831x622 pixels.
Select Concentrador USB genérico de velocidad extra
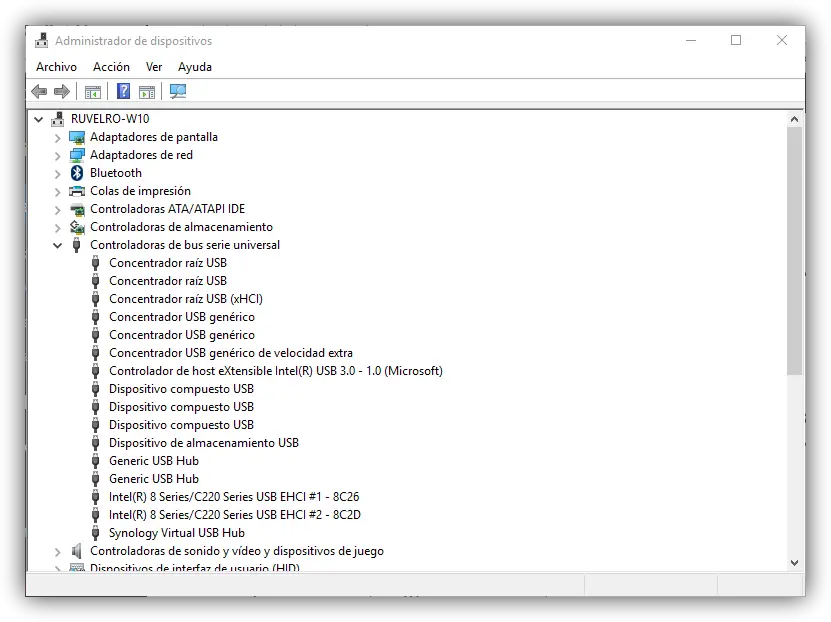pos(231,353)
